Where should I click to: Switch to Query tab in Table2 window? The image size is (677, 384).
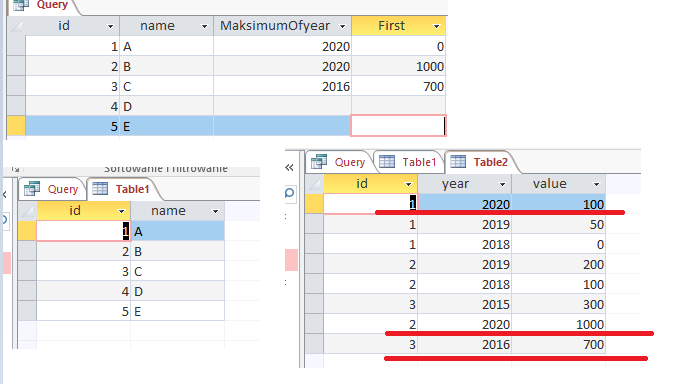point(339,162)
